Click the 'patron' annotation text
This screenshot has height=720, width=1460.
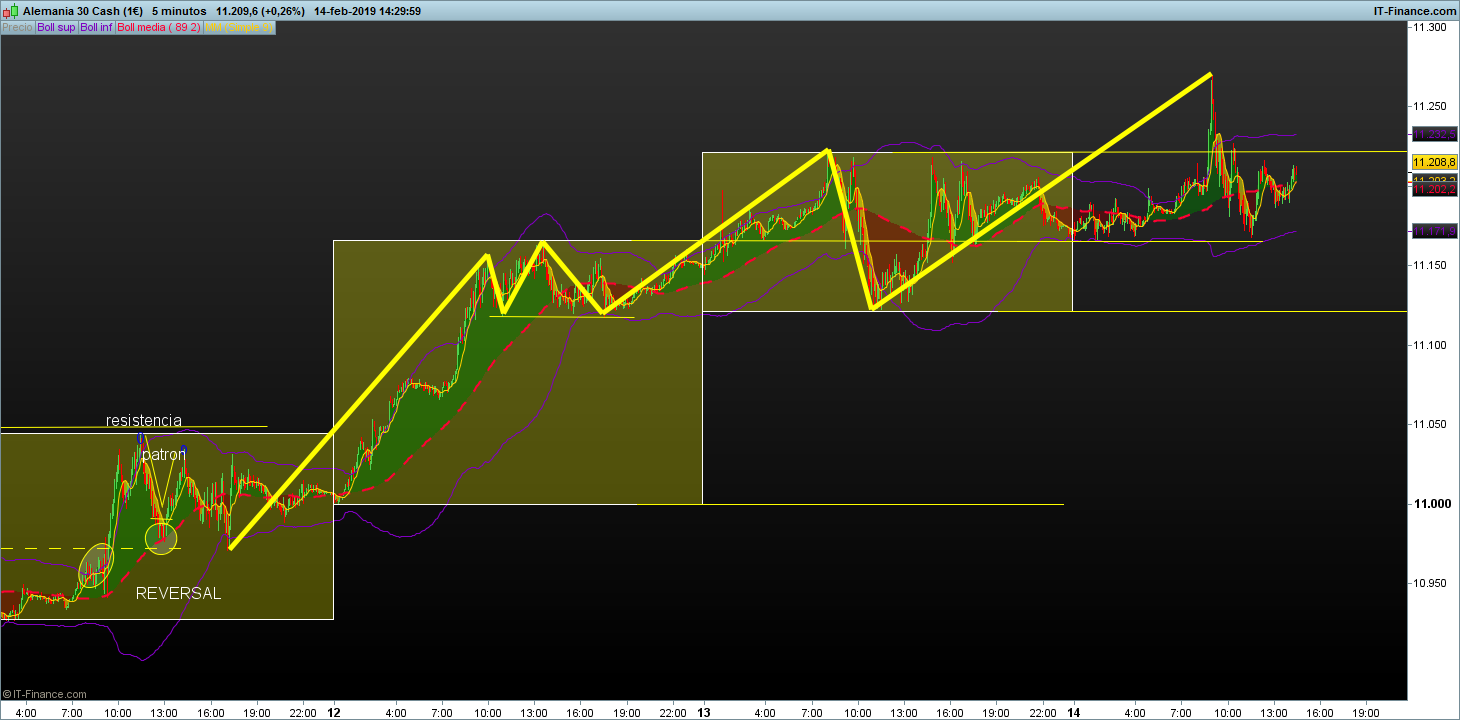(x=163, y=454)
